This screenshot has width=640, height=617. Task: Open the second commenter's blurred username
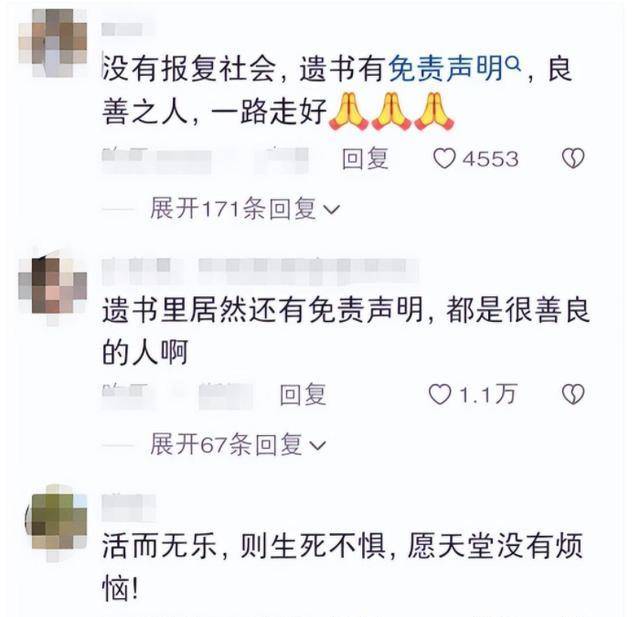260,269
